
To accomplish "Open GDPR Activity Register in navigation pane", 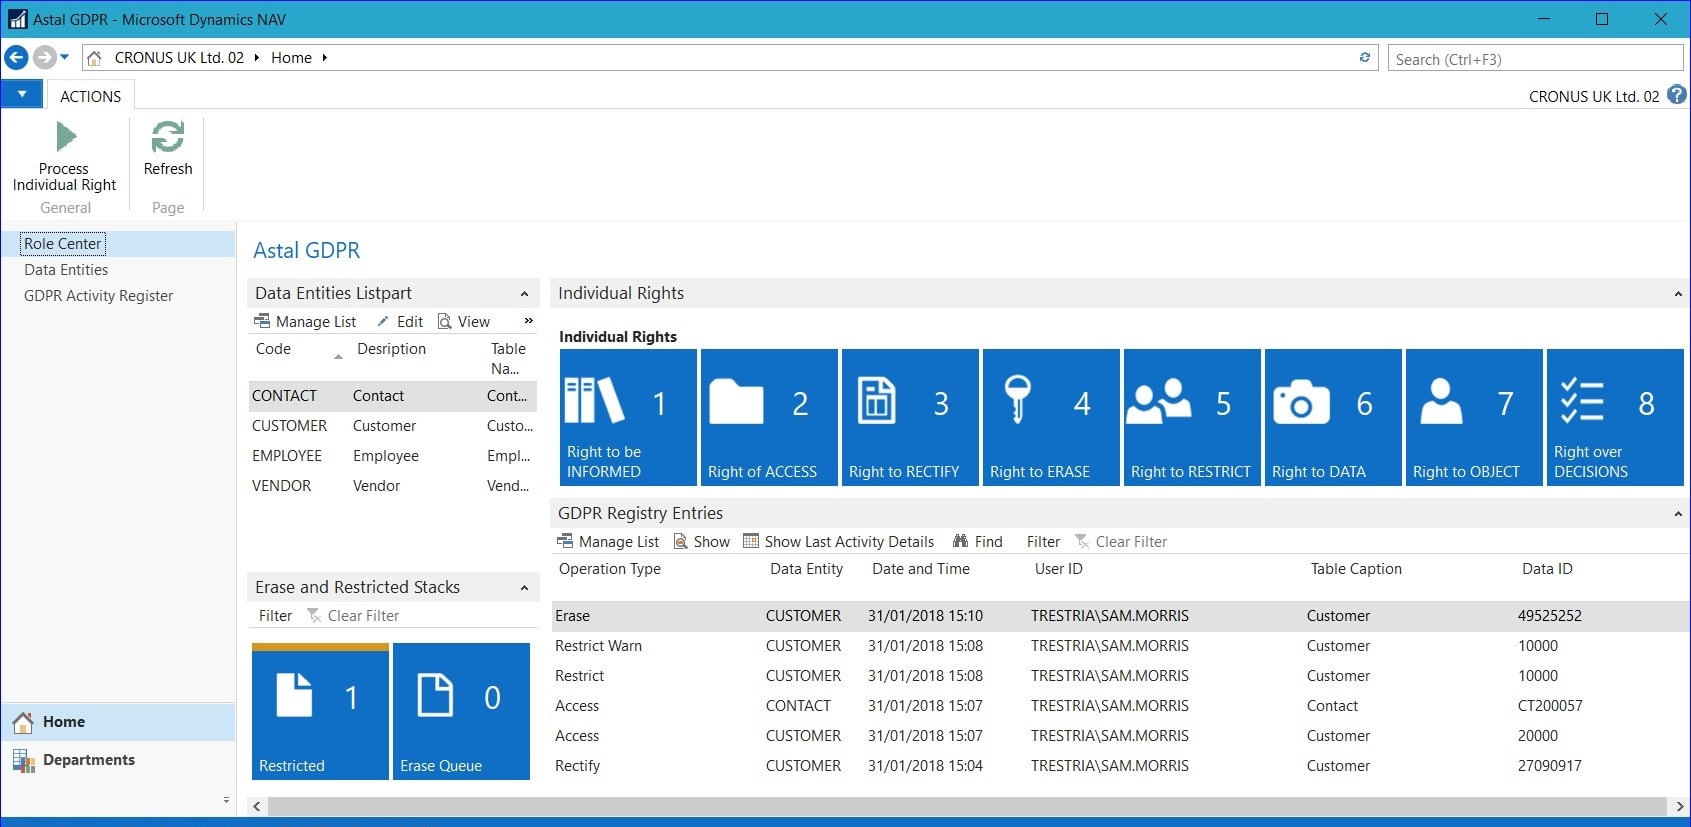I will [x=98, y=295].
